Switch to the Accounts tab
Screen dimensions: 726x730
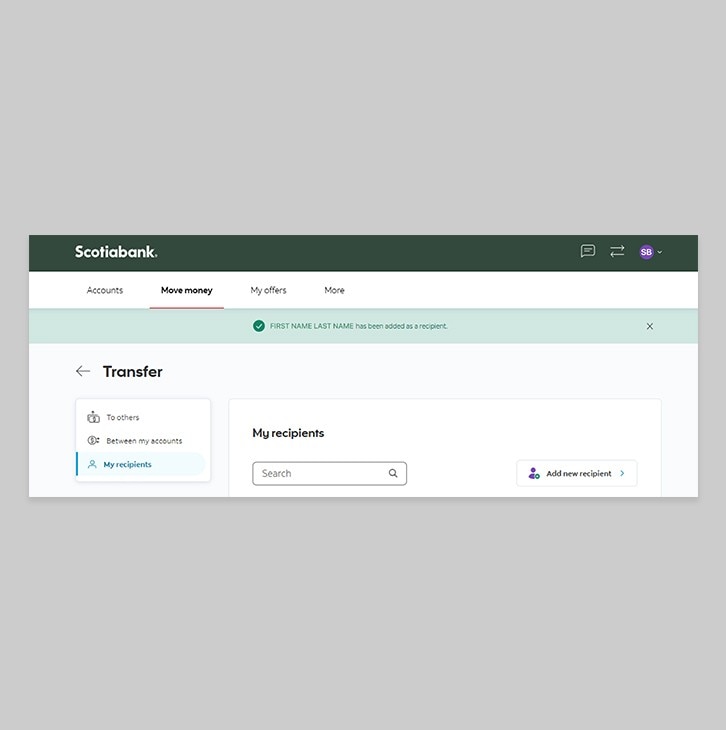pos(105,290)
